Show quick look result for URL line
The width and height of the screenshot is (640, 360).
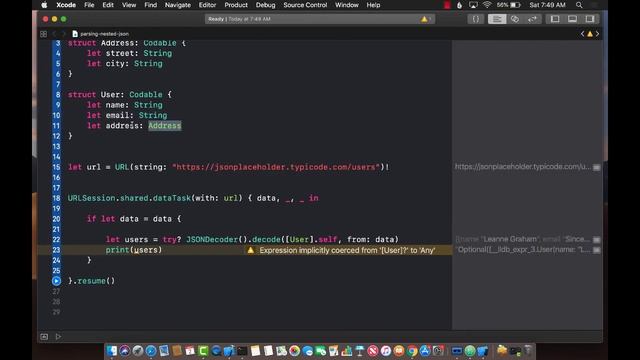[x=596, y=167]
